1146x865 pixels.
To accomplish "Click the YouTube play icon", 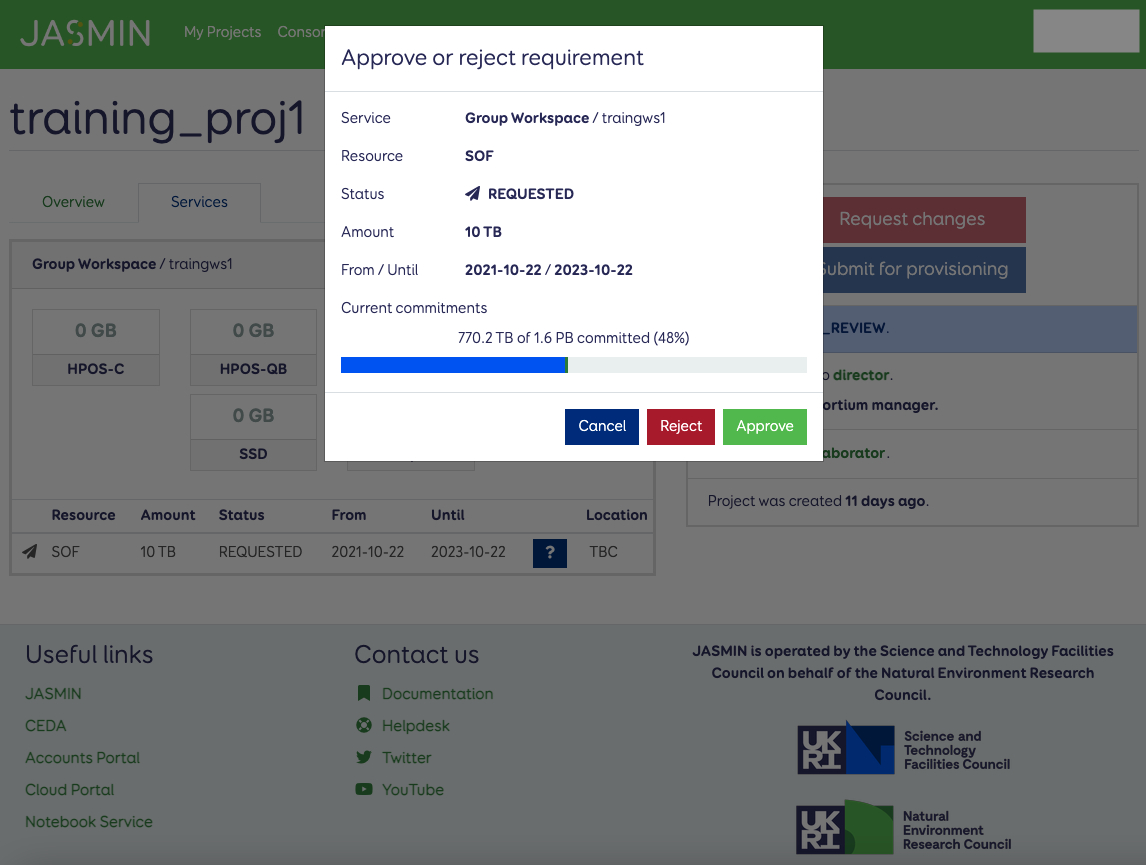I will point(363,790).
